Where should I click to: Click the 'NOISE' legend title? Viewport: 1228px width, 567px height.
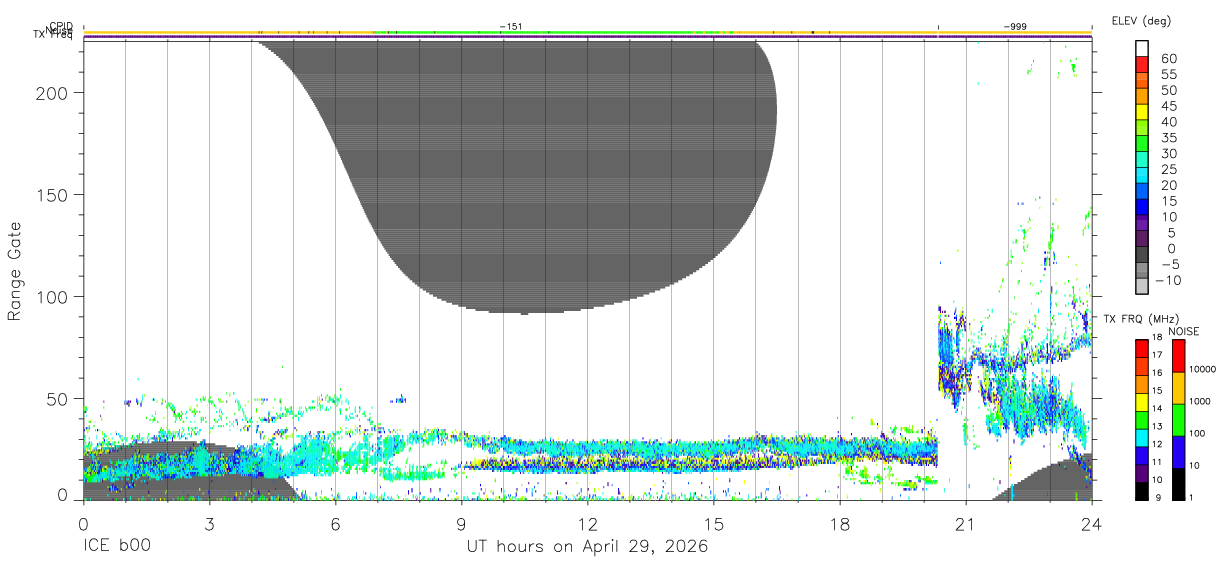[x=1182, y=331]
